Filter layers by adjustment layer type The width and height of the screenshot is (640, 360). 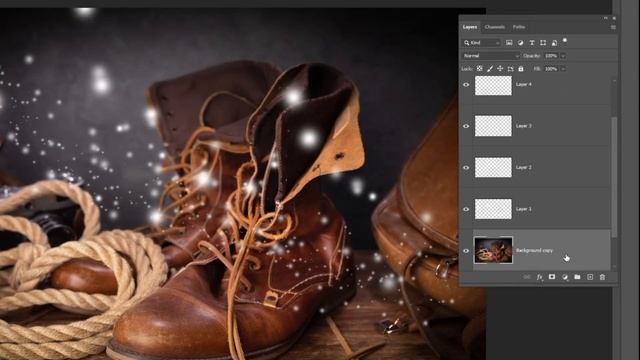[520, 42]
